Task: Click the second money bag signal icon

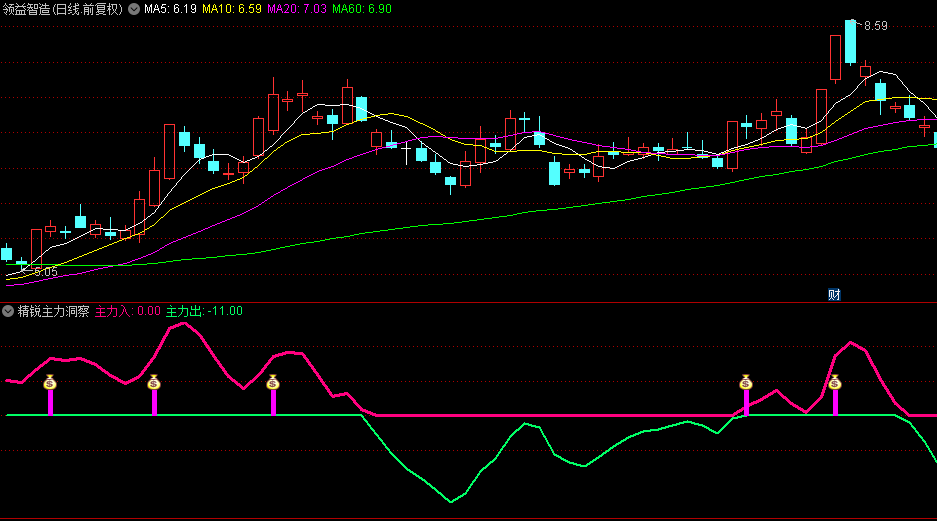Action: coord(154,382)
